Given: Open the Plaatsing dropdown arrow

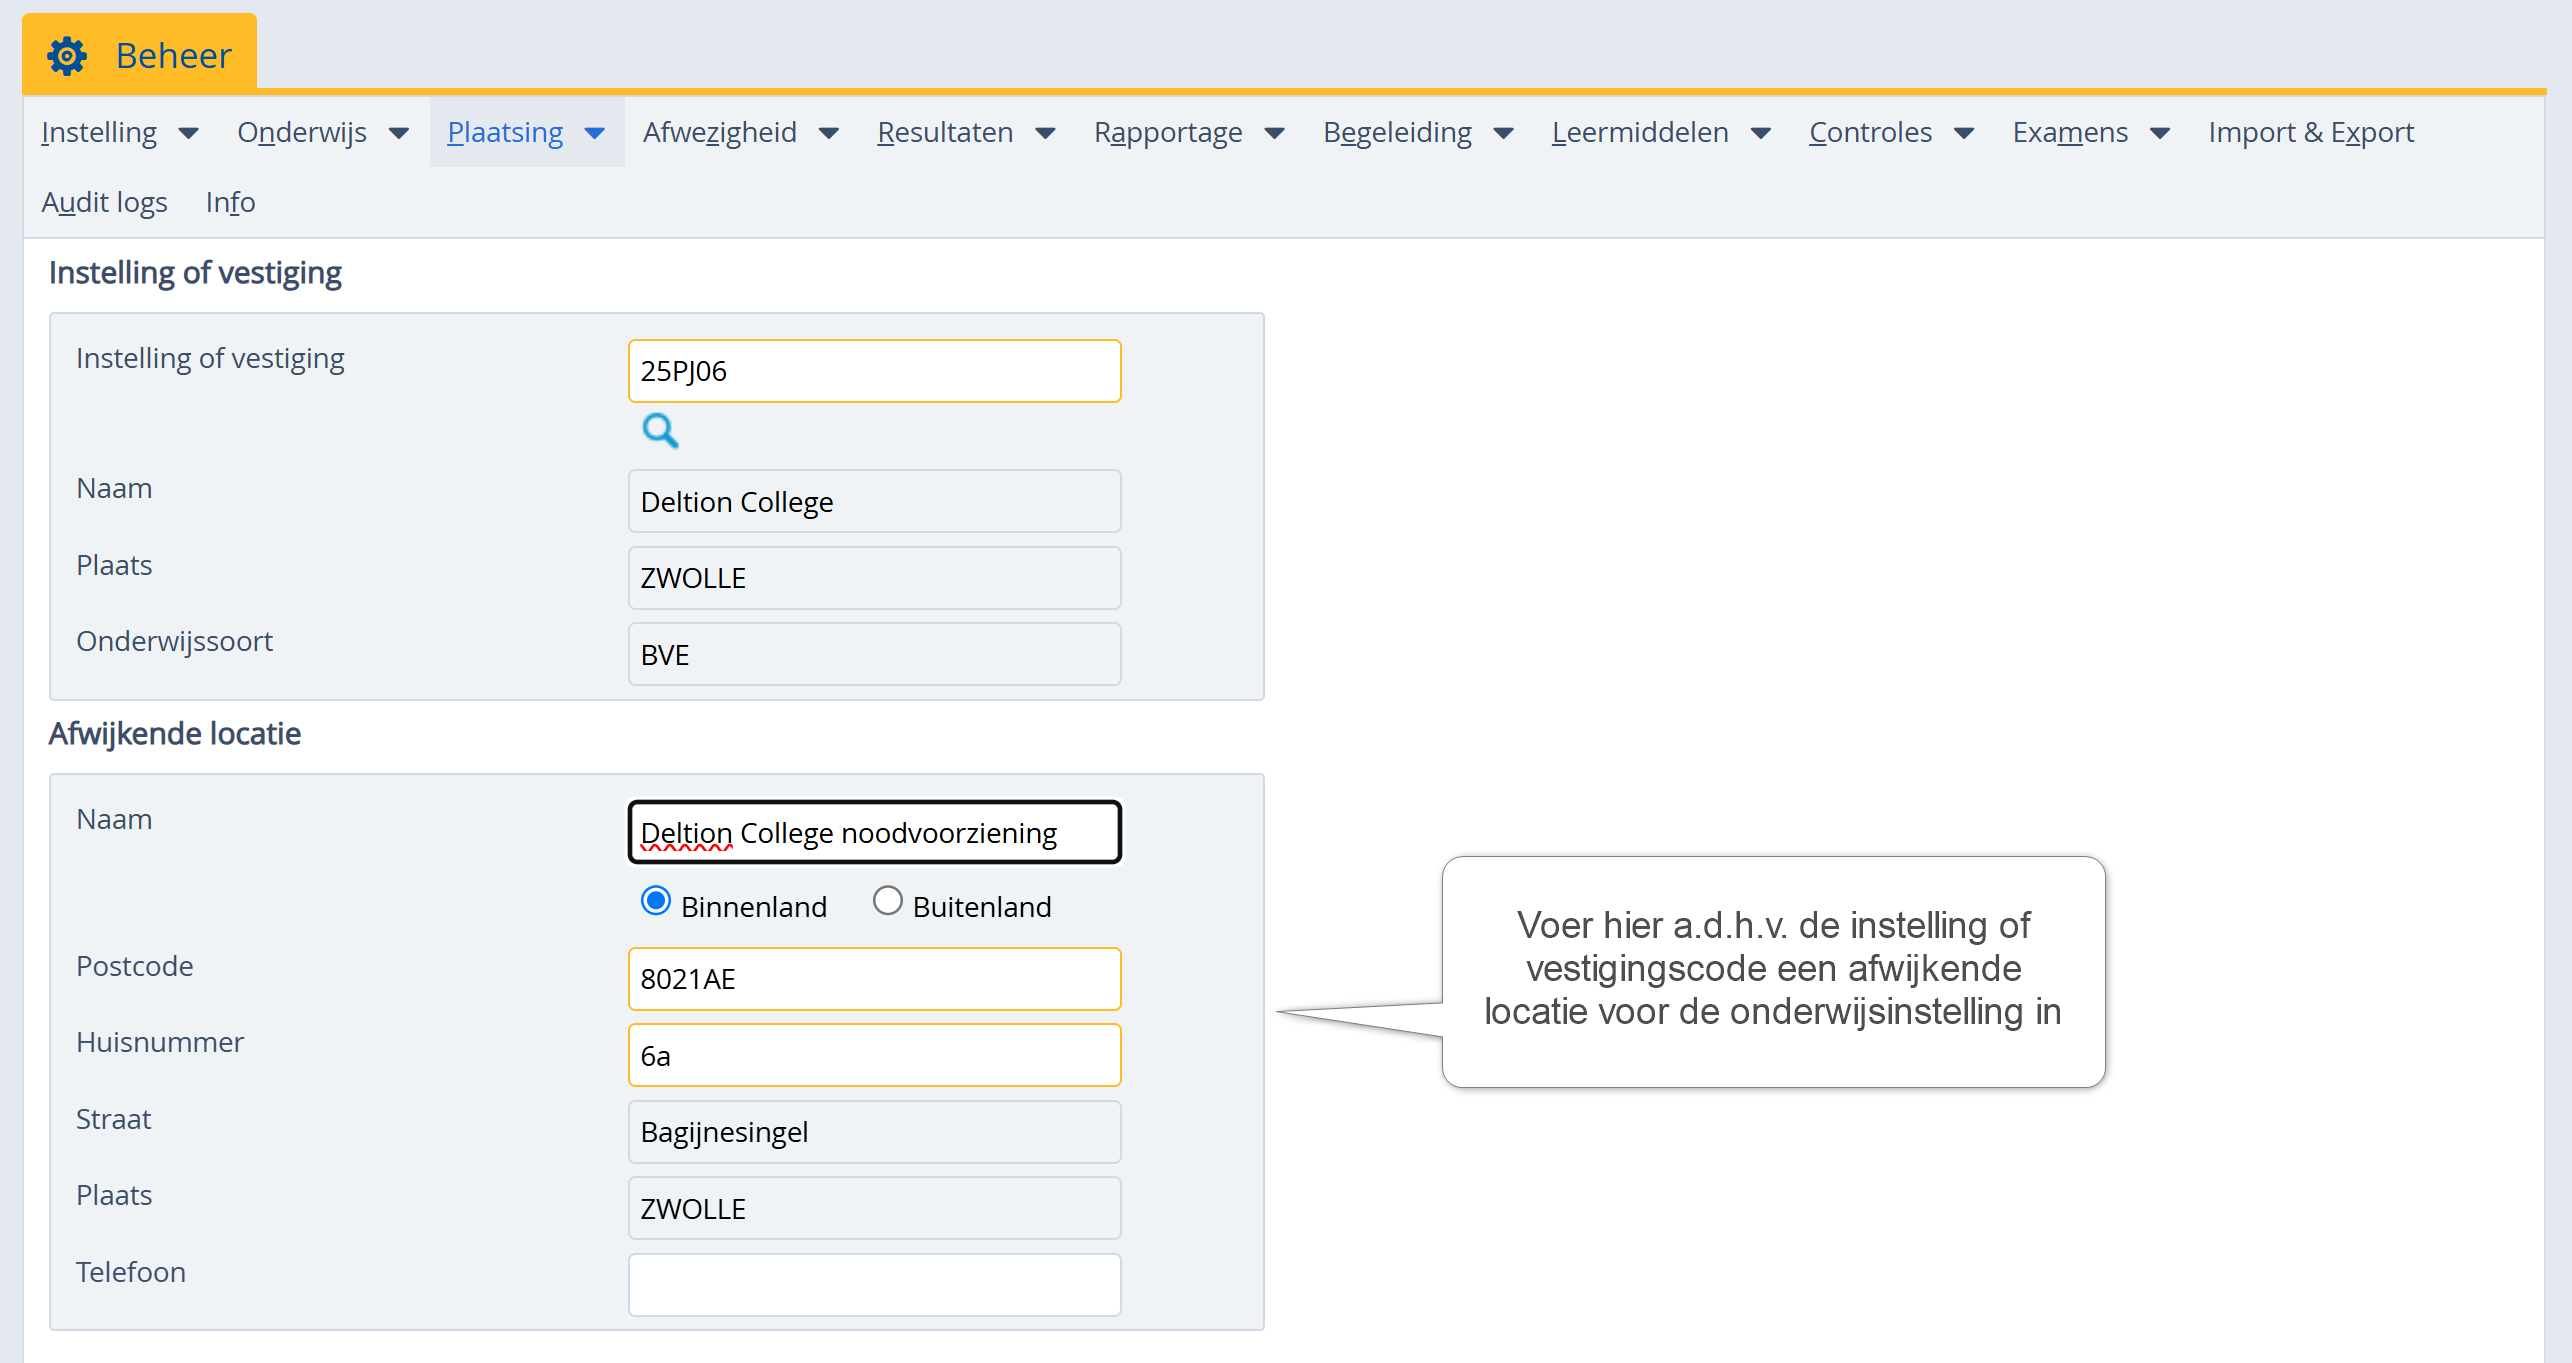Looking at the screenshot, I should click(595, 133).
